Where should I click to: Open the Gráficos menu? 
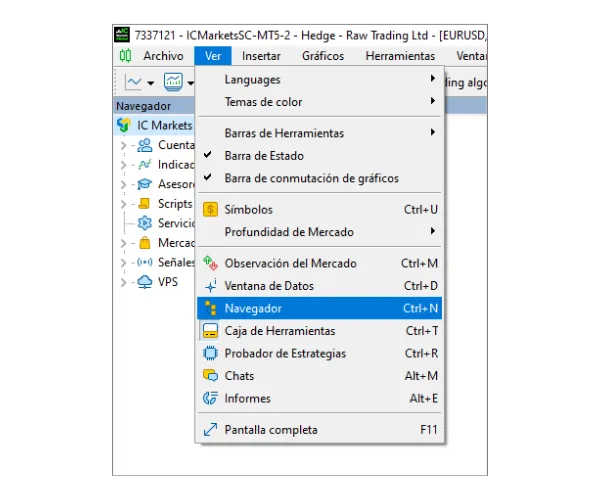point(323,56)
